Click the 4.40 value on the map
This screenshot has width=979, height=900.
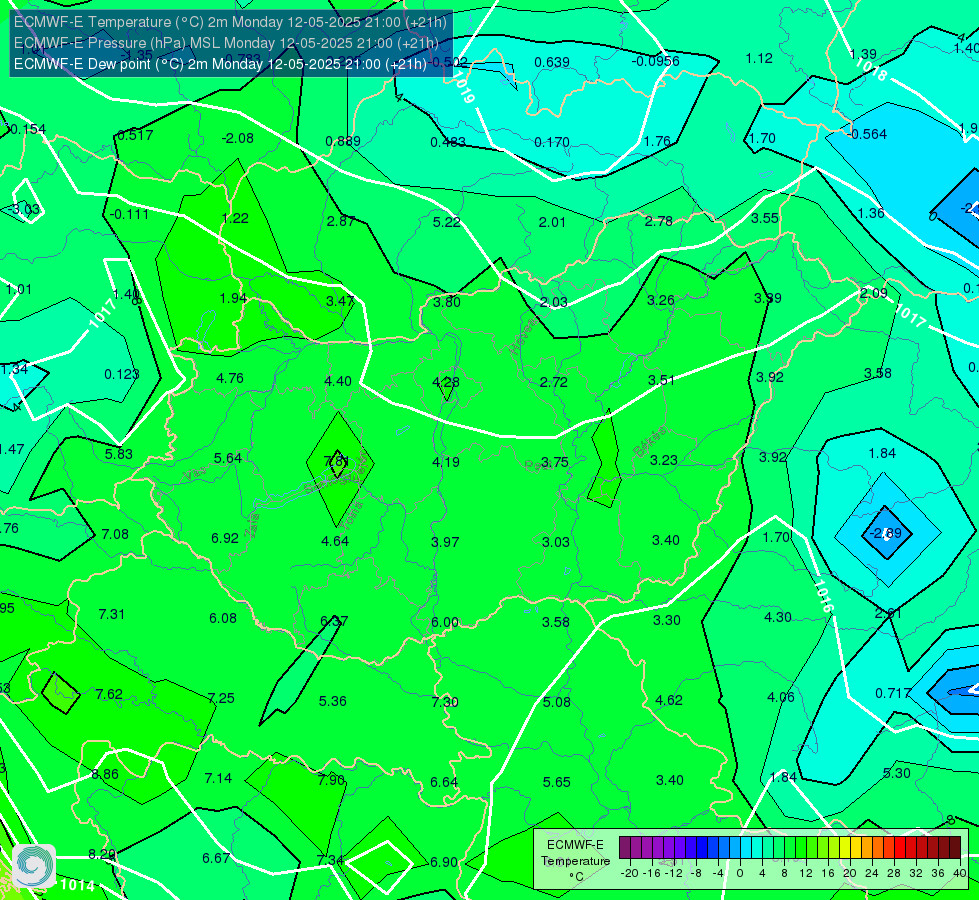coord(338,381)
